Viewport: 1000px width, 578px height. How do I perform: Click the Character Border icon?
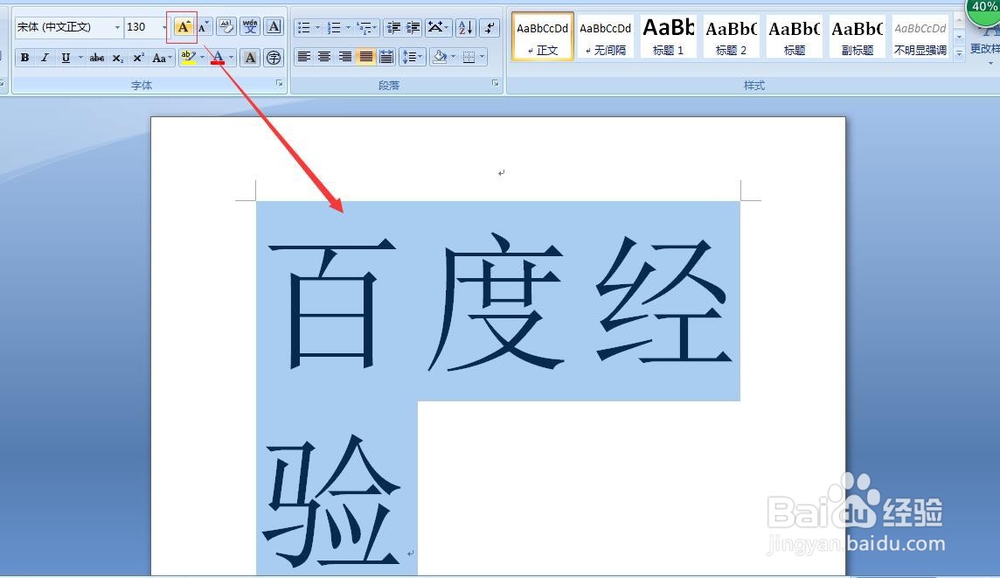click(x=273, y=26)
